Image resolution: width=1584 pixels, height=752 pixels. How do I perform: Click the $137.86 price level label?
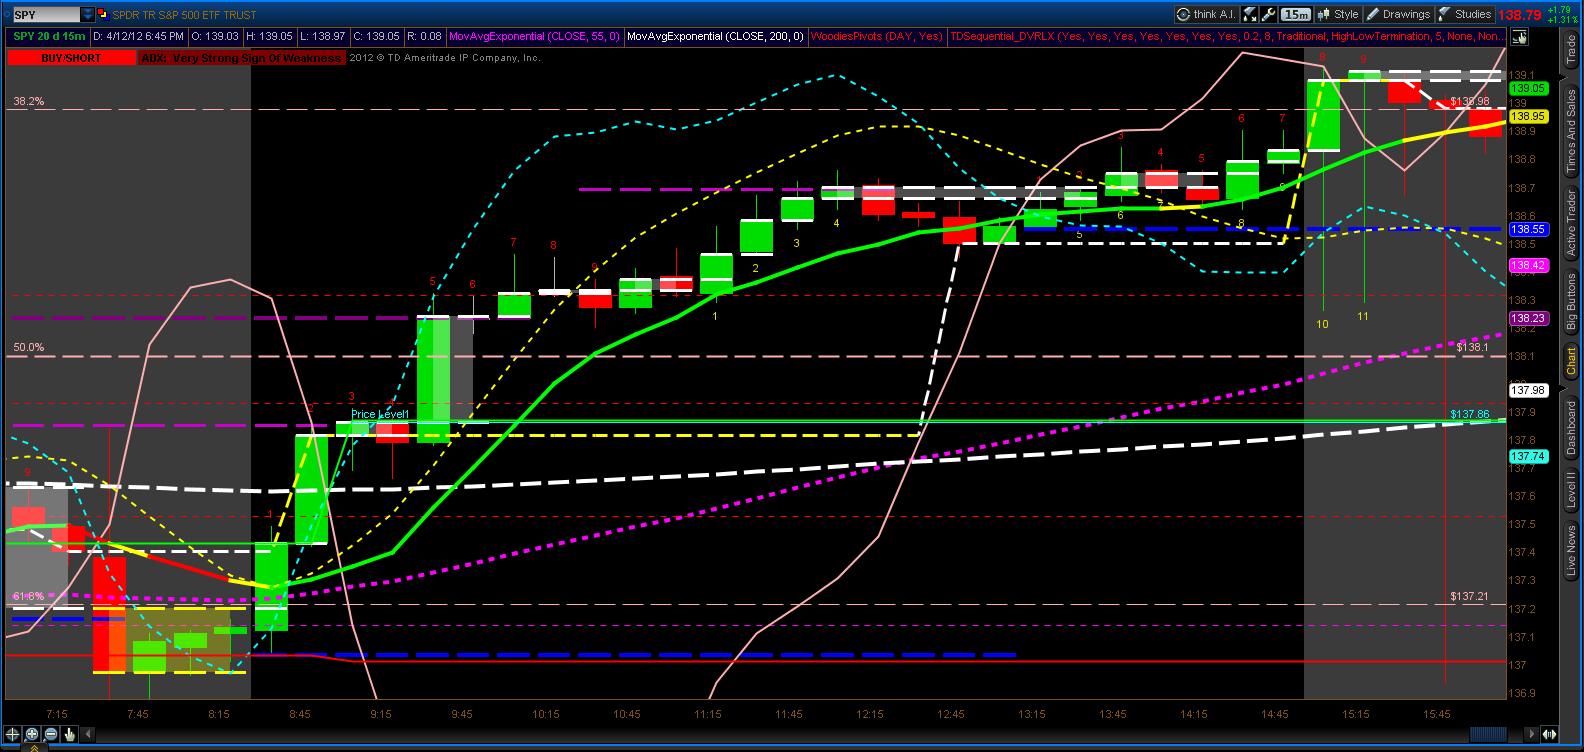tap(1470, 414)
